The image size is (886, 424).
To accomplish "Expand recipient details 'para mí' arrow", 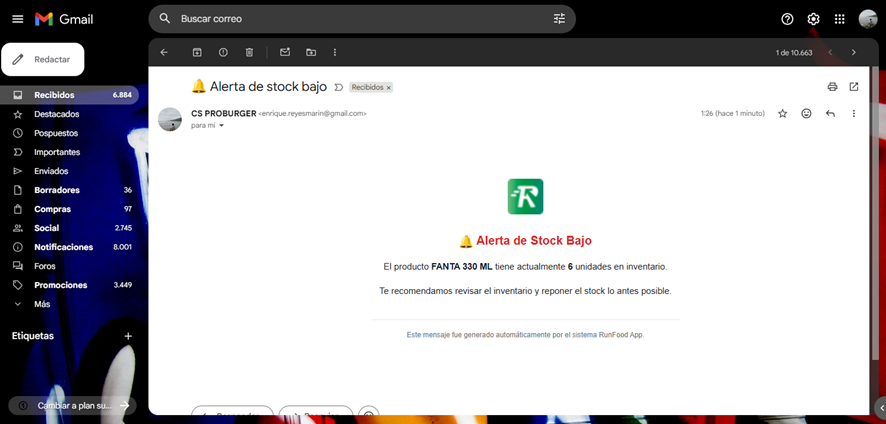I will click(x=222, y=126).
